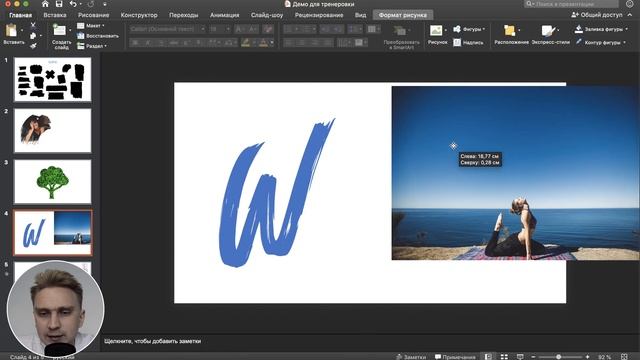Collapse the ribbon with the chevron
Viewport: 640px width, 360px height.
tap(630, 15)
